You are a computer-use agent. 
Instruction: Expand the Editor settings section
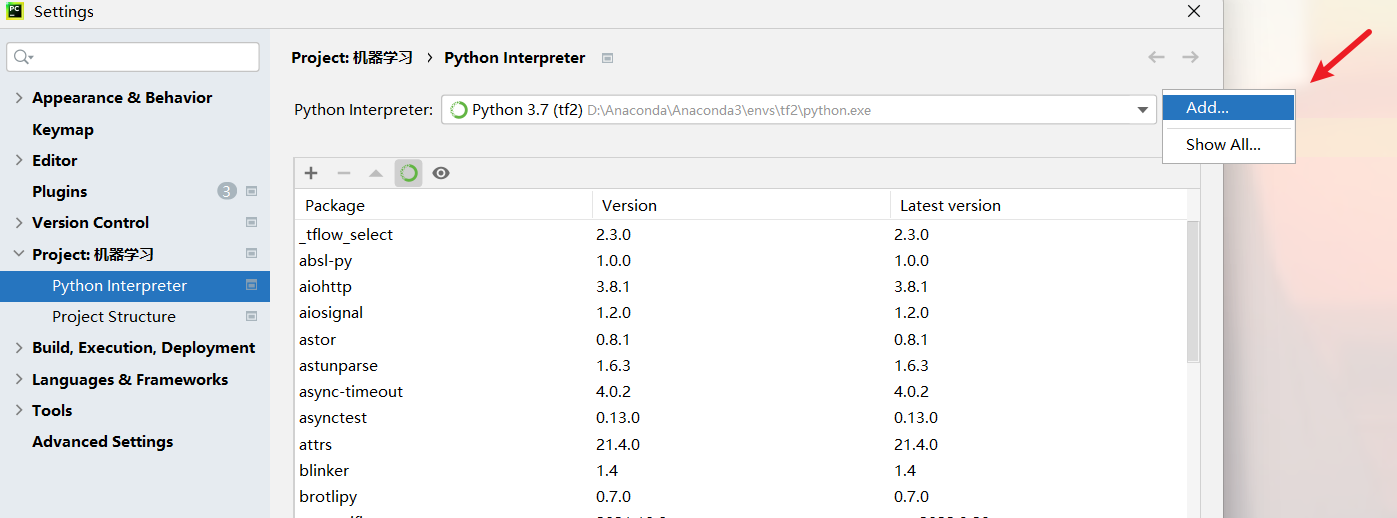[19, 160]
